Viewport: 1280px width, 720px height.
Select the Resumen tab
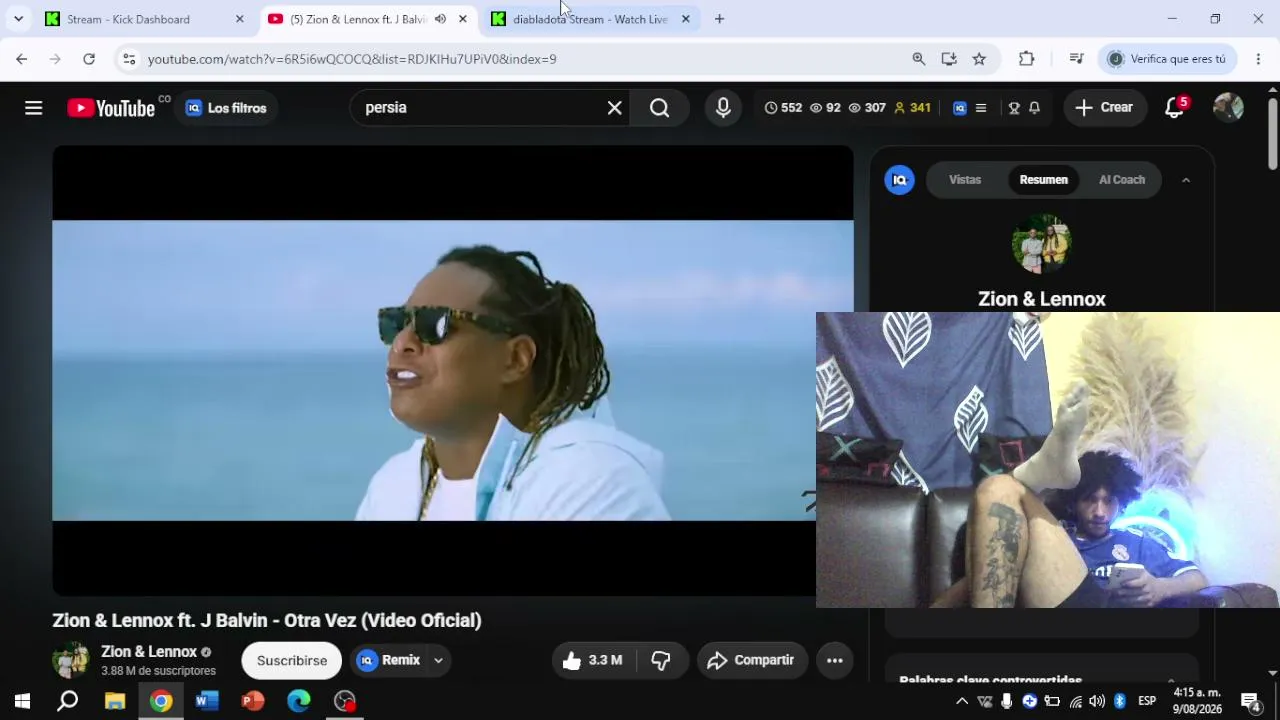pyautogui.click(x=1044, y=180)
